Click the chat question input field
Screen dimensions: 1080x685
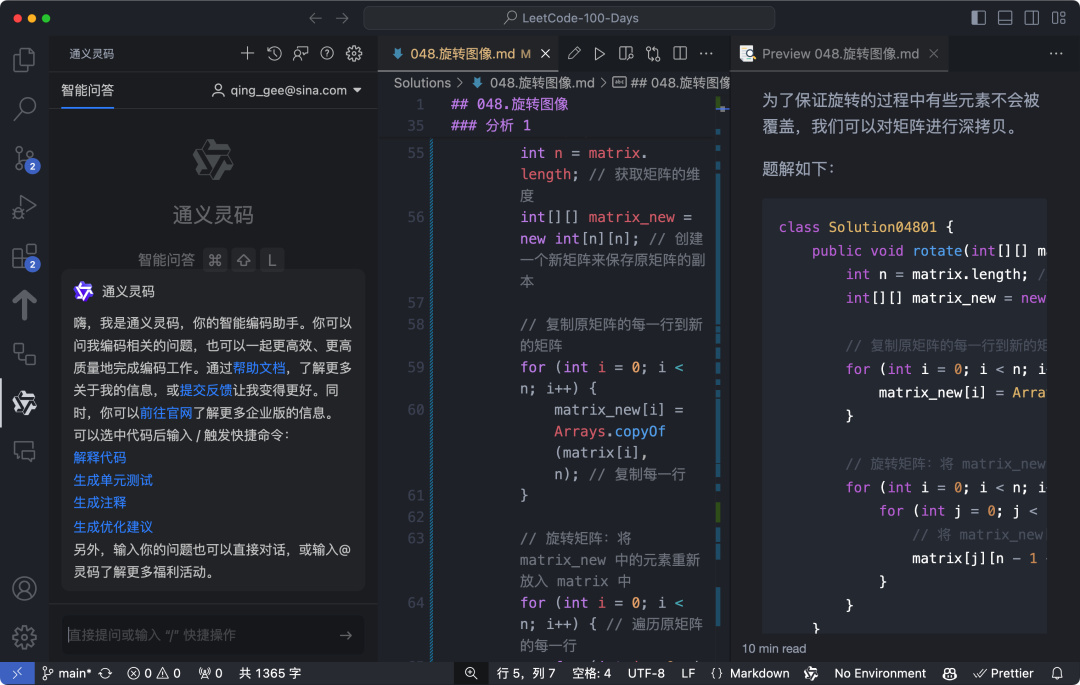click(x=200, y=635)
